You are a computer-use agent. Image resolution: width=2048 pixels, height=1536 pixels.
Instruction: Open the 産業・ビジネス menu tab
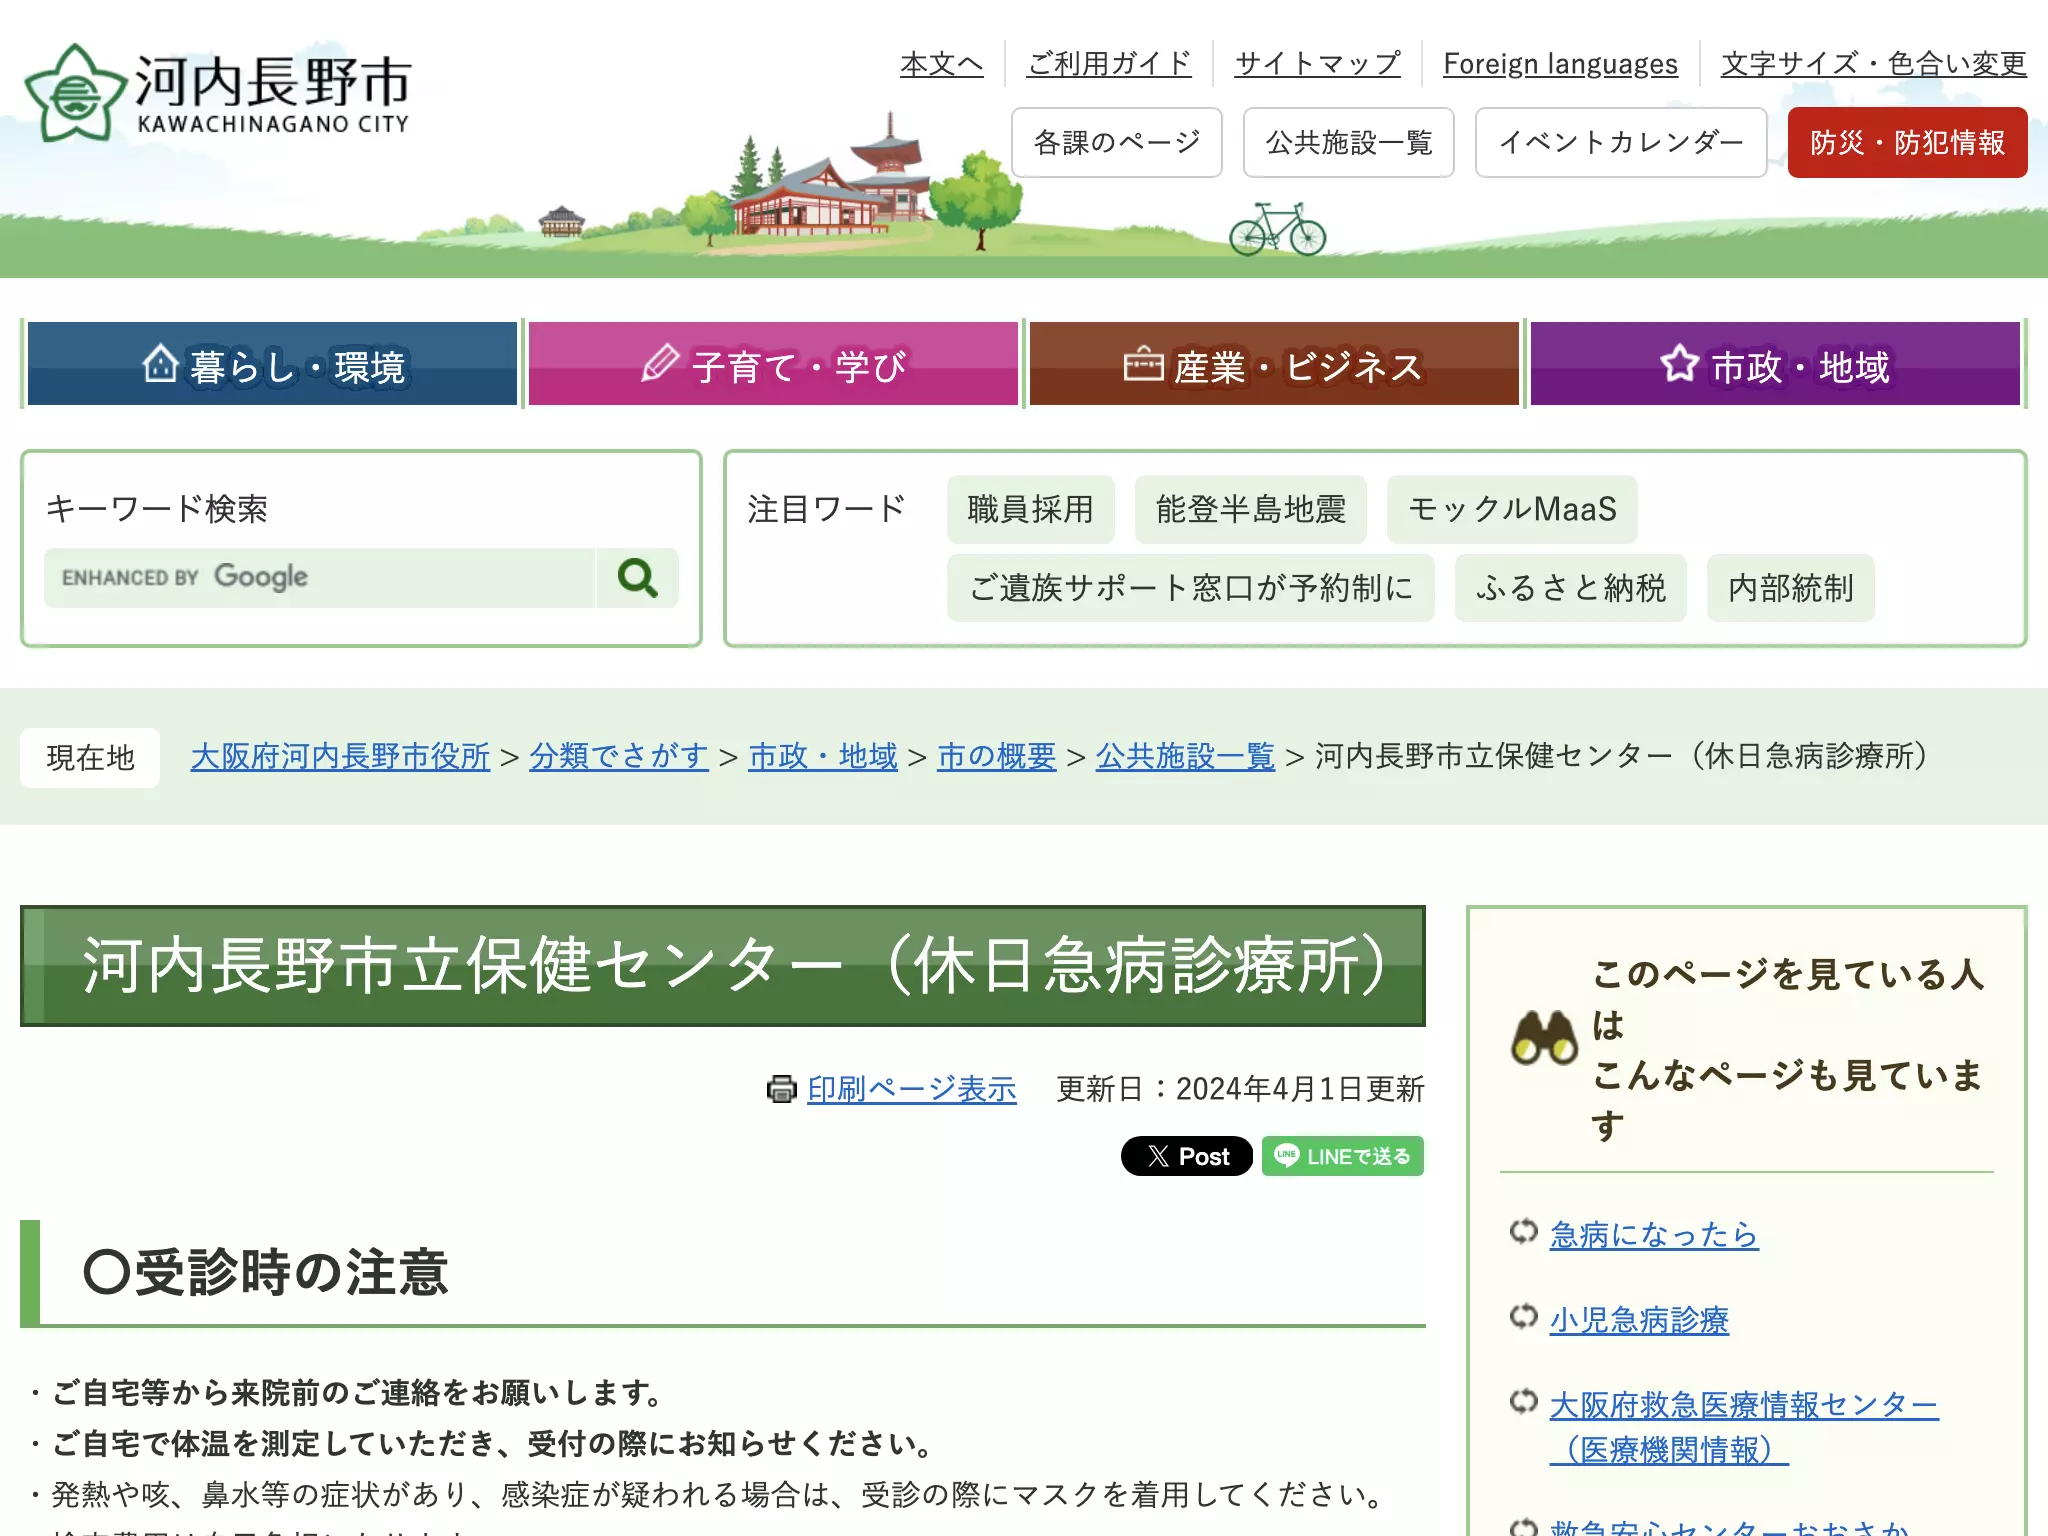pos(1274,364)
